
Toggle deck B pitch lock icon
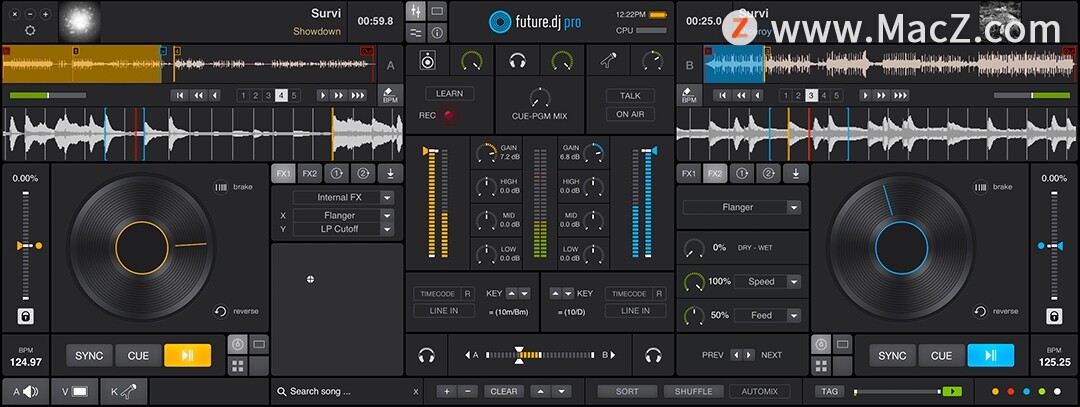click(x=1054, y=316)
